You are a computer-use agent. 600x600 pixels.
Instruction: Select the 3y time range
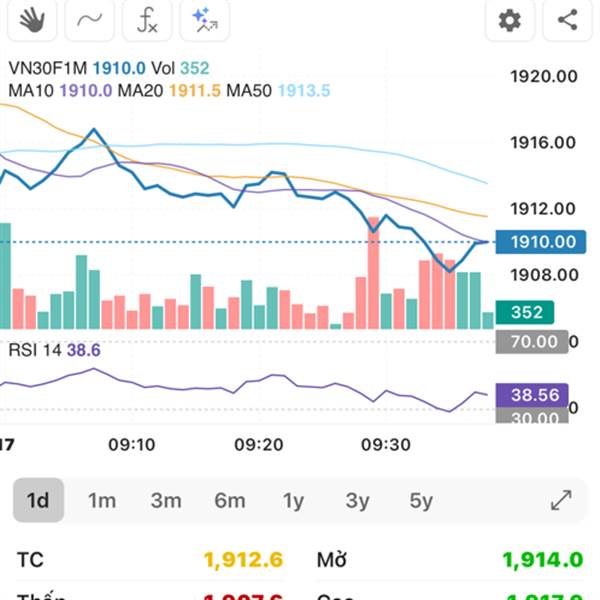point(357,500)
